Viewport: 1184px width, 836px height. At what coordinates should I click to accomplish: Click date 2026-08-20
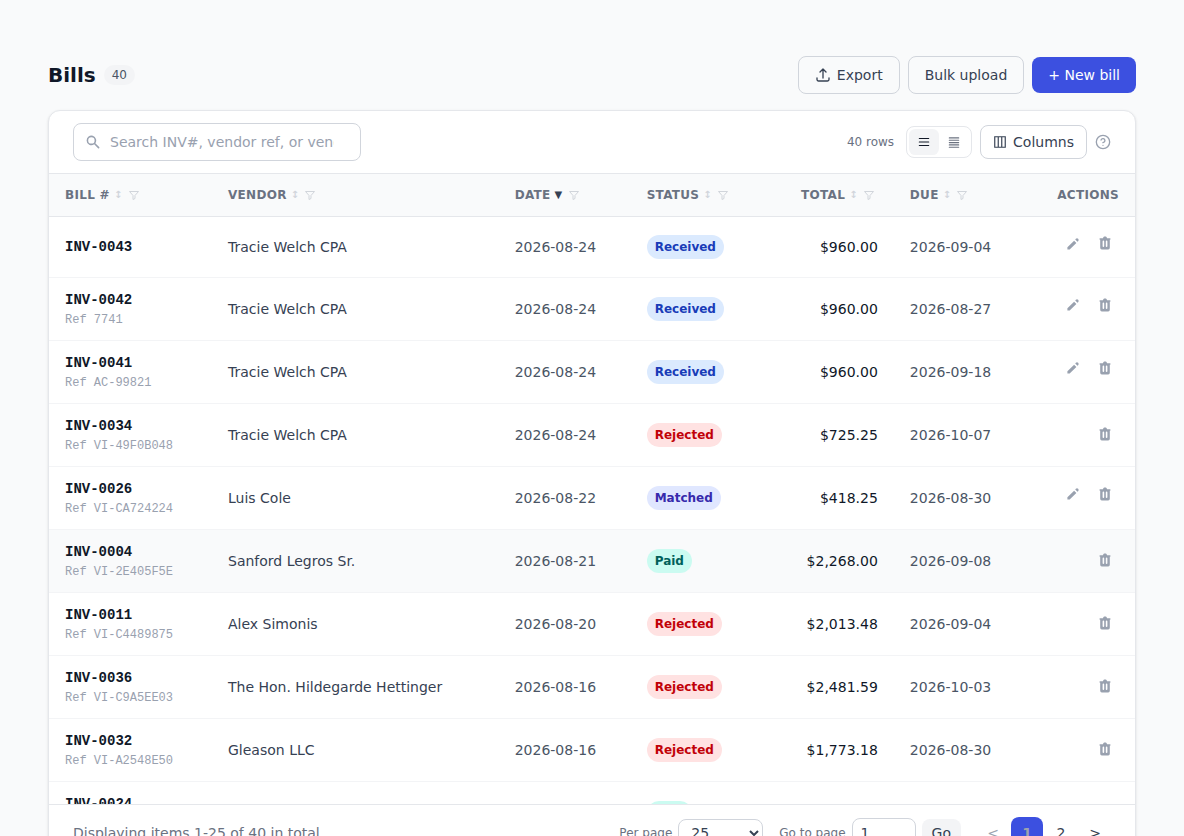(x=555, y=624)
